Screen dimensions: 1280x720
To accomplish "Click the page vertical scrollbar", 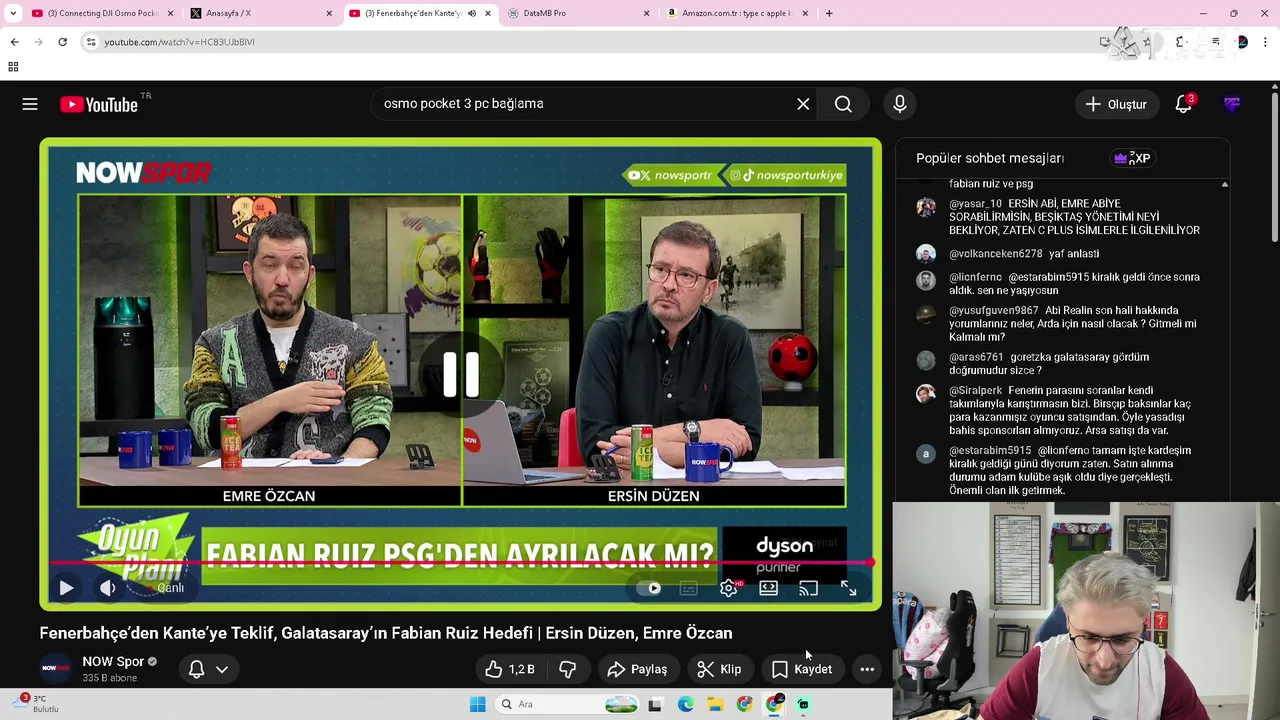I will tap(1274, 166).
